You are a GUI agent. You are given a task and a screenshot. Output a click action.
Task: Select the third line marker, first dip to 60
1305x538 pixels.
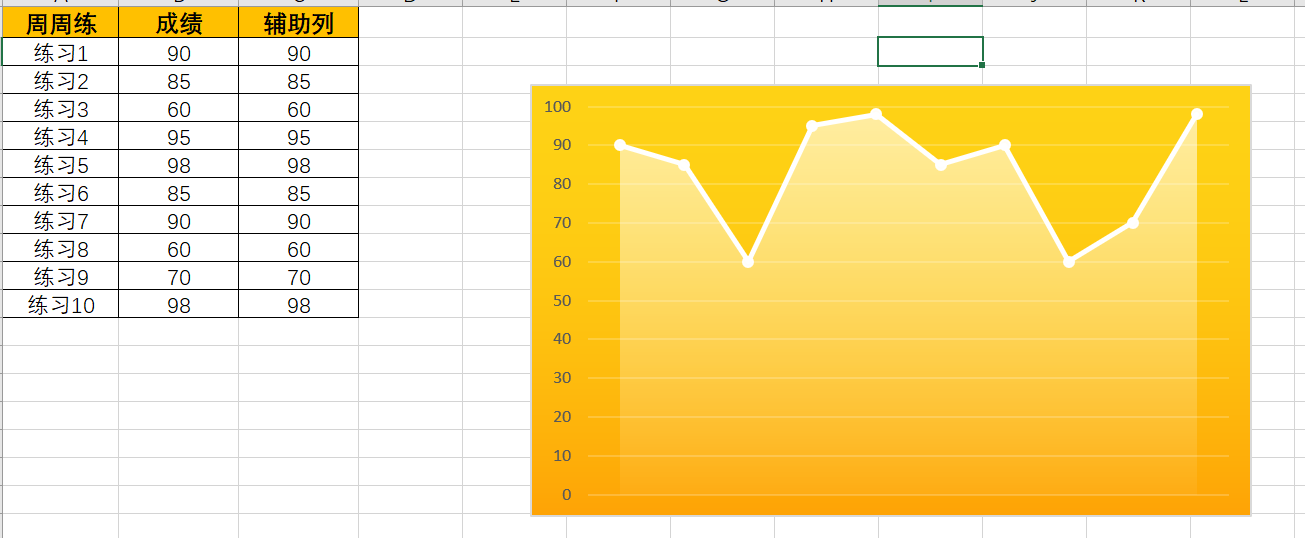coord(748,262)
